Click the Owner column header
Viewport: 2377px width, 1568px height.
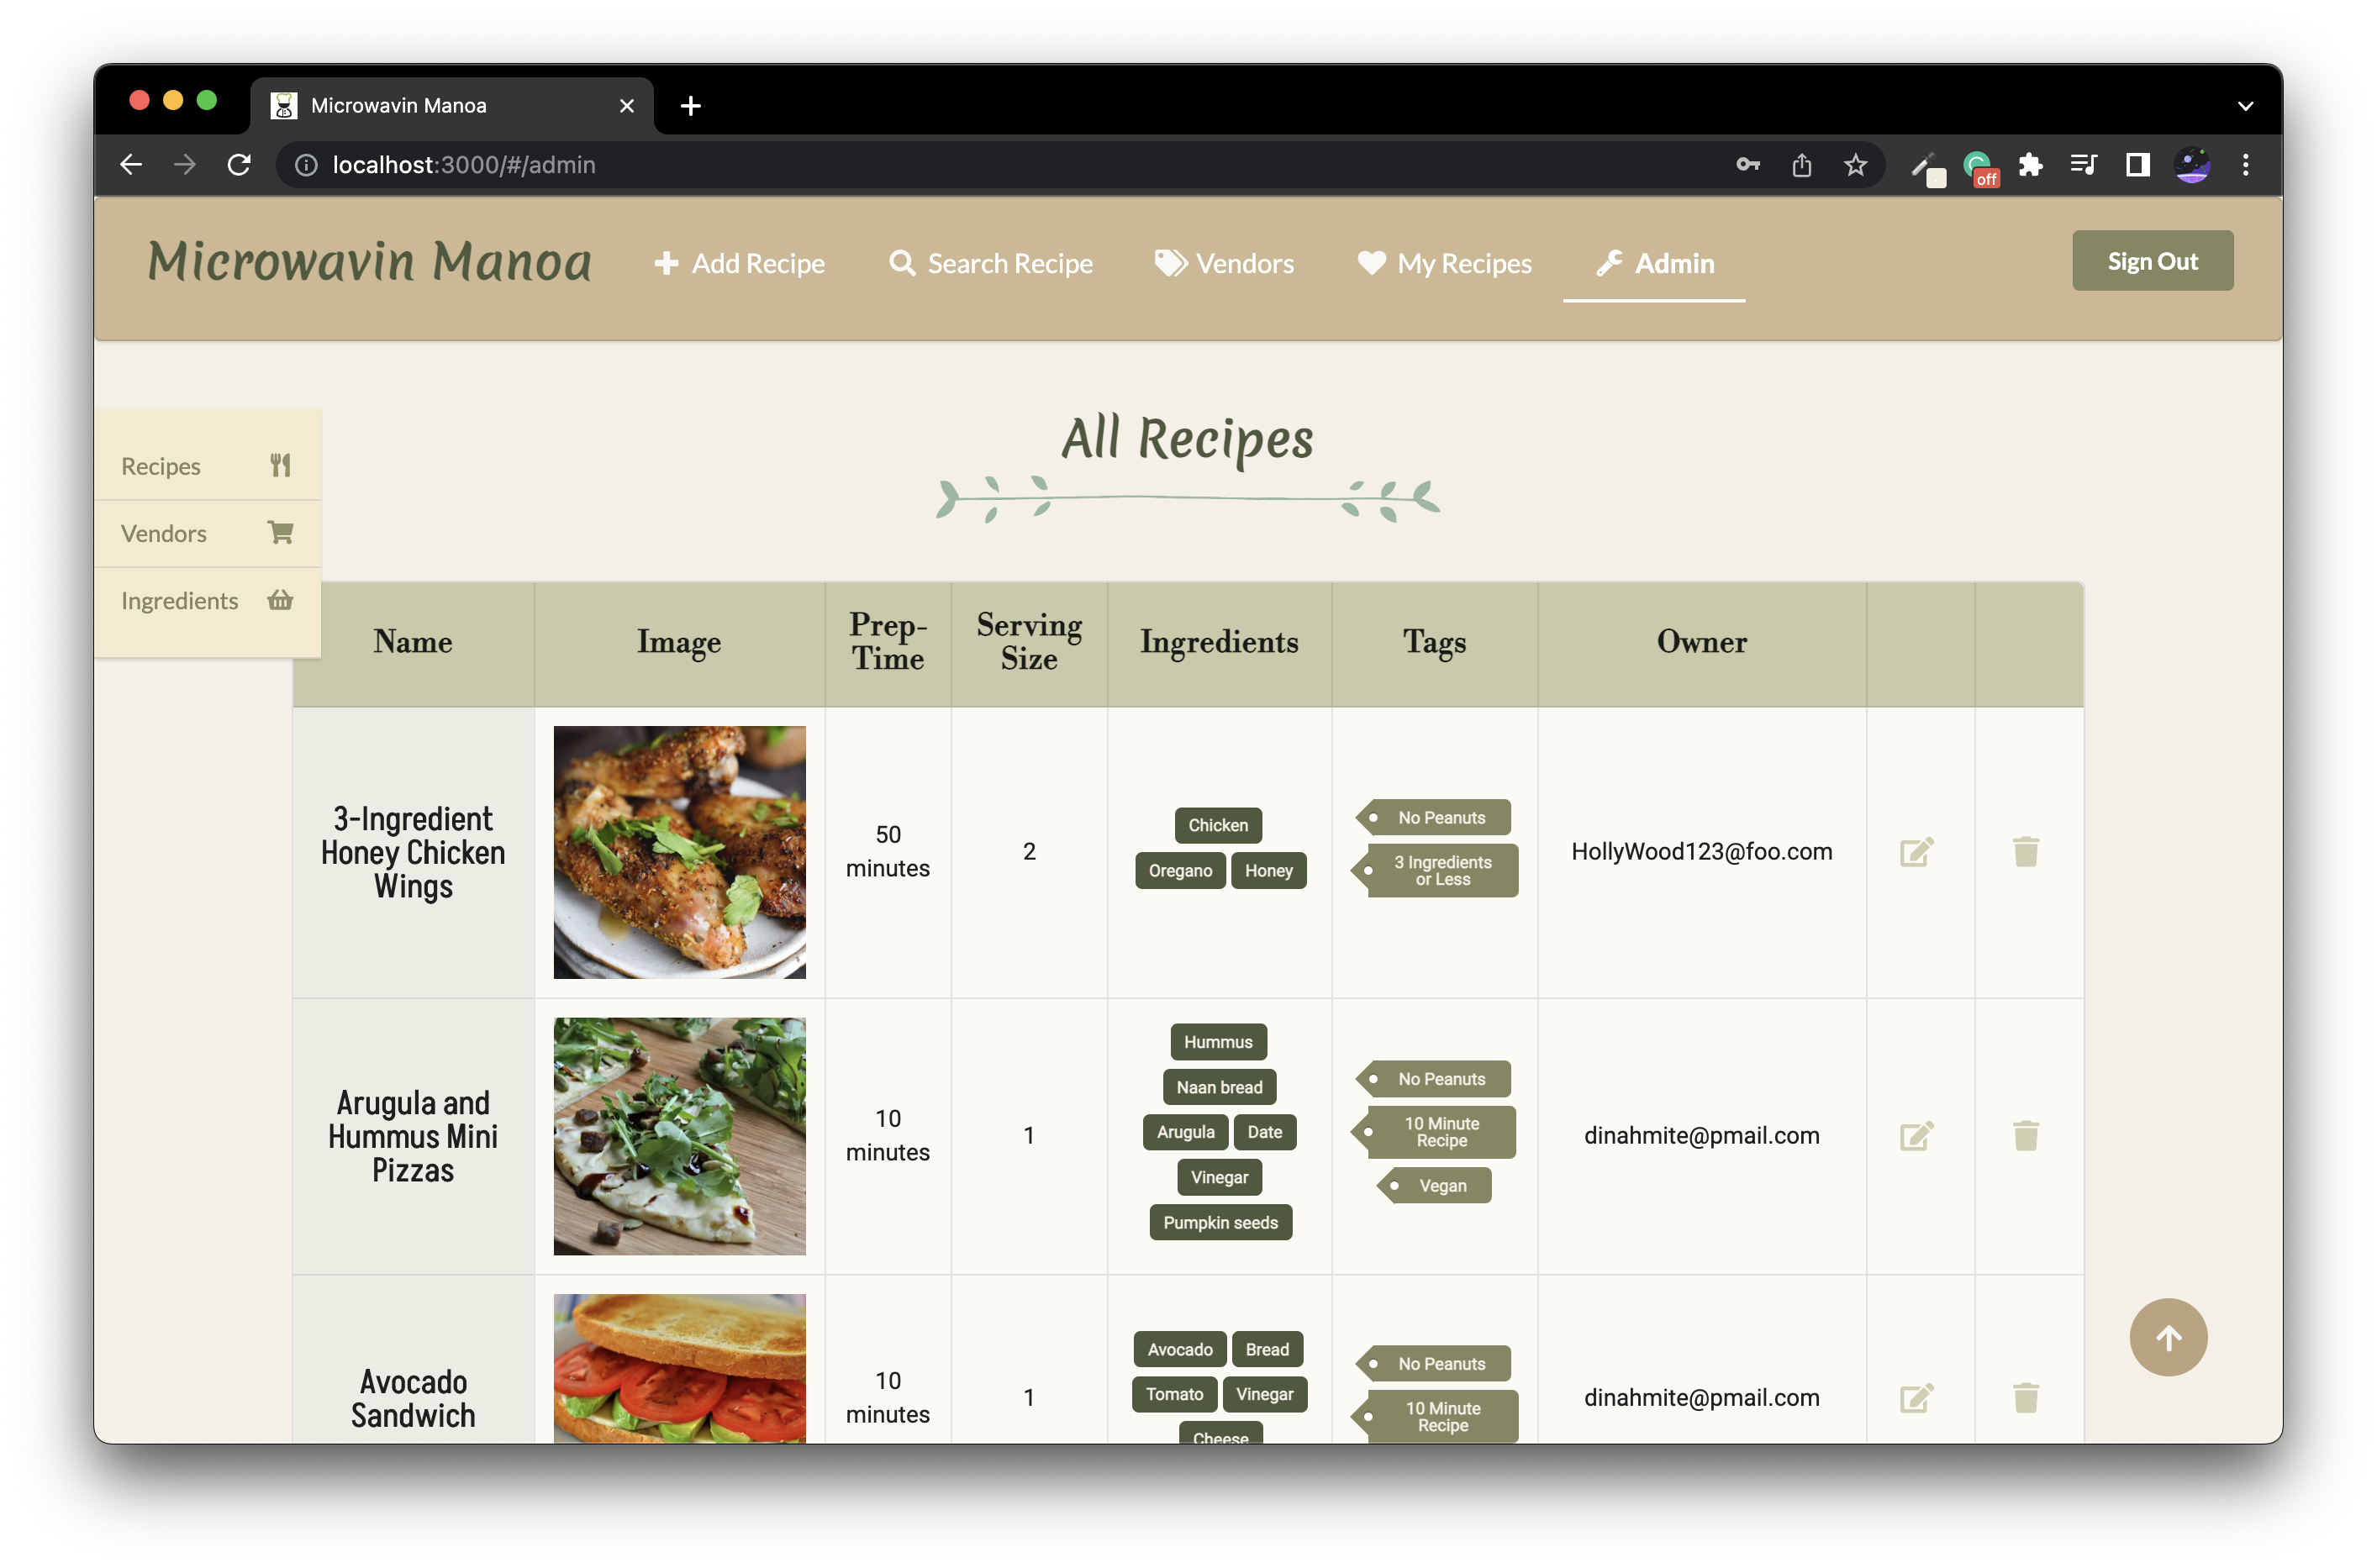point(1701,642)
